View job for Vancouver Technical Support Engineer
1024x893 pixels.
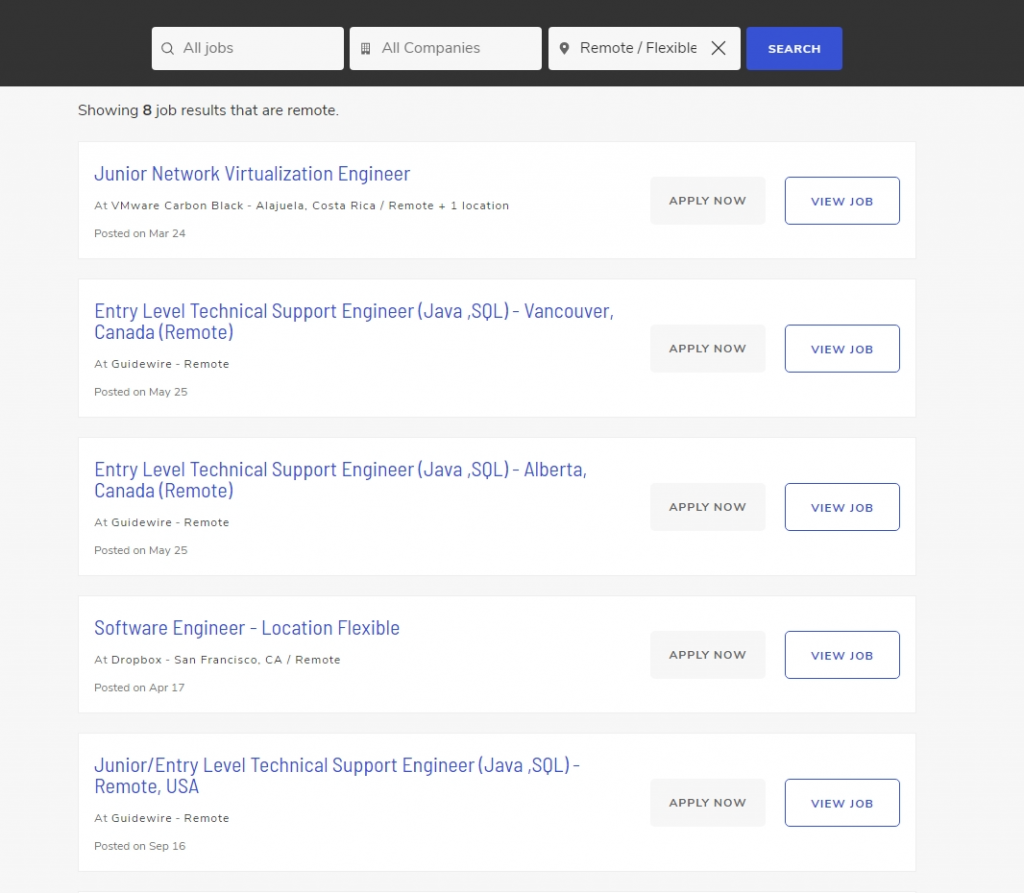(842, 348)
